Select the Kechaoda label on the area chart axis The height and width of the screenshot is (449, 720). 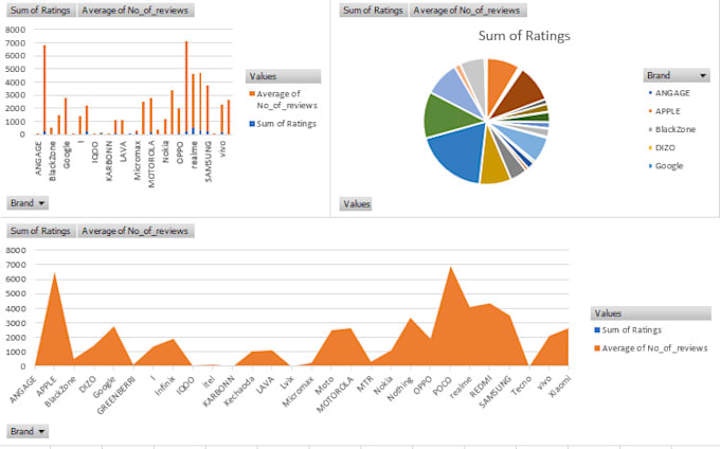[239, 392]
